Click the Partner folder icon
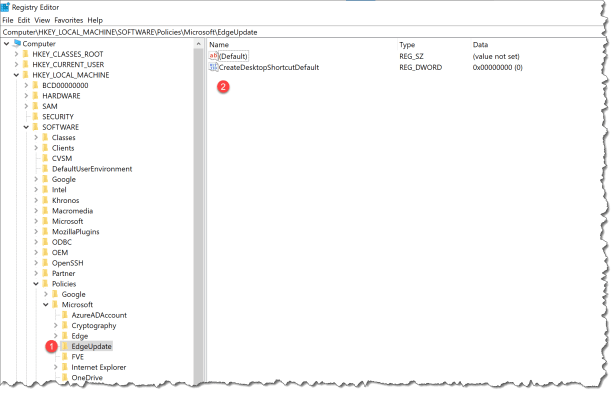The height and width of the screenshot is (394, 615). pyautogui.click(x=45, y=273)
